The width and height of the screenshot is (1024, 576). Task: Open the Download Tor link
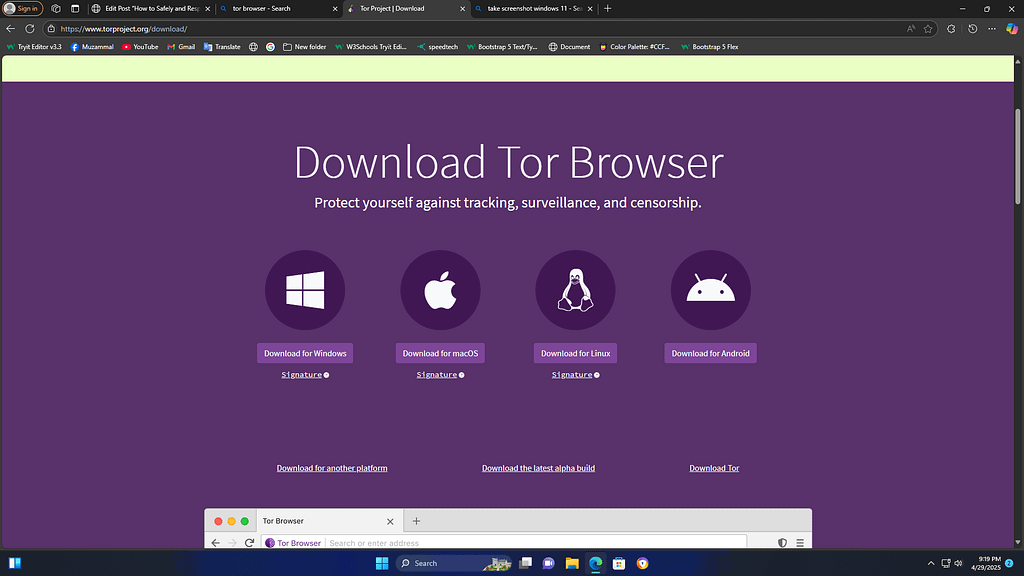tap(714, 468)
